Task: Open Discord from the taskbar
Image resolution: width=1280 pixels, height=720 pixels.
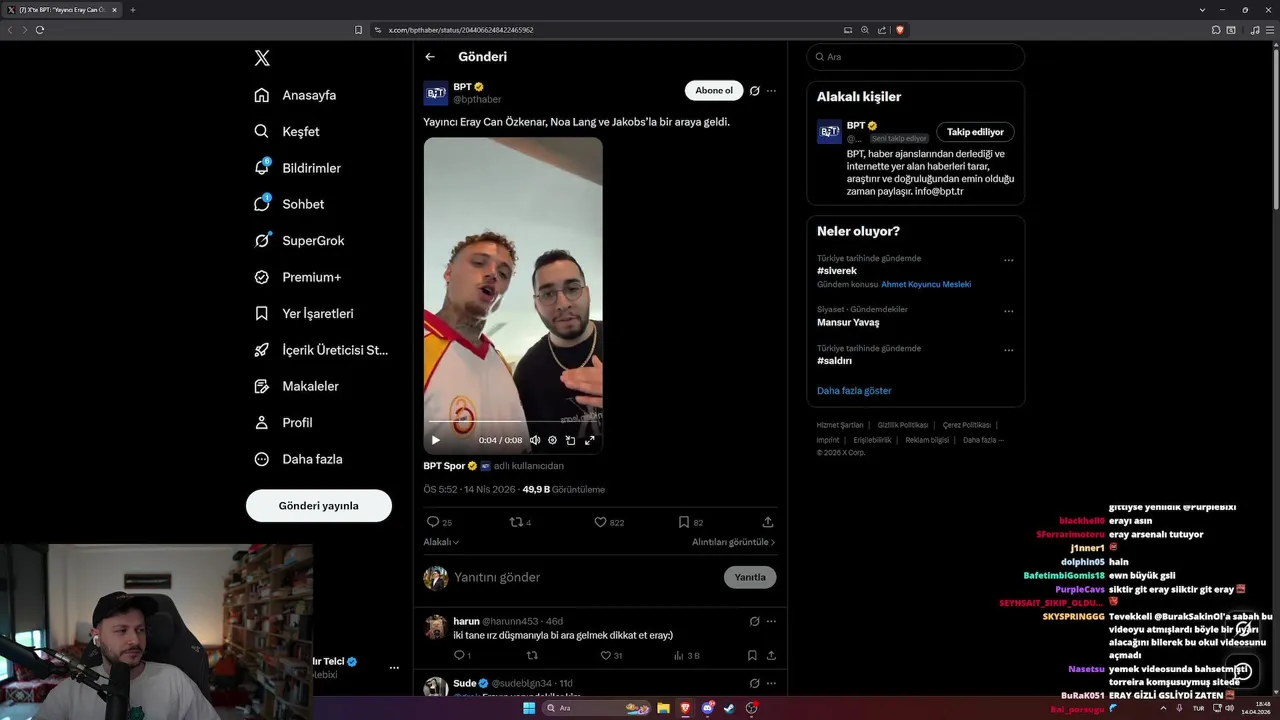Action: tap(707, 708)
